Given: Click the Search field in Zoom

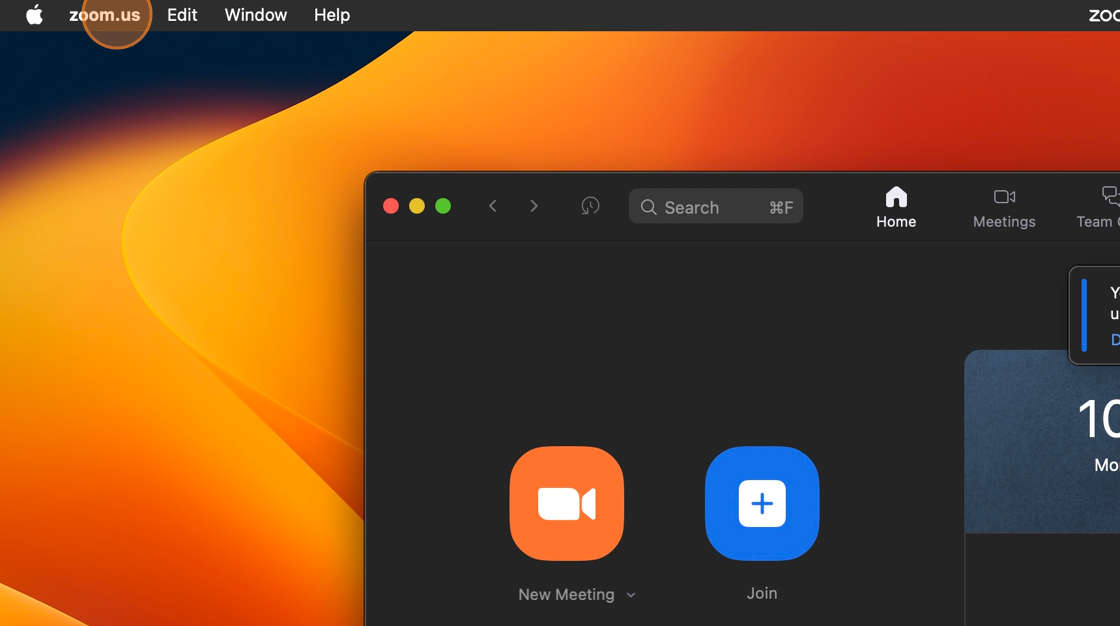Looking at the screenshot, I should [716, 207].
